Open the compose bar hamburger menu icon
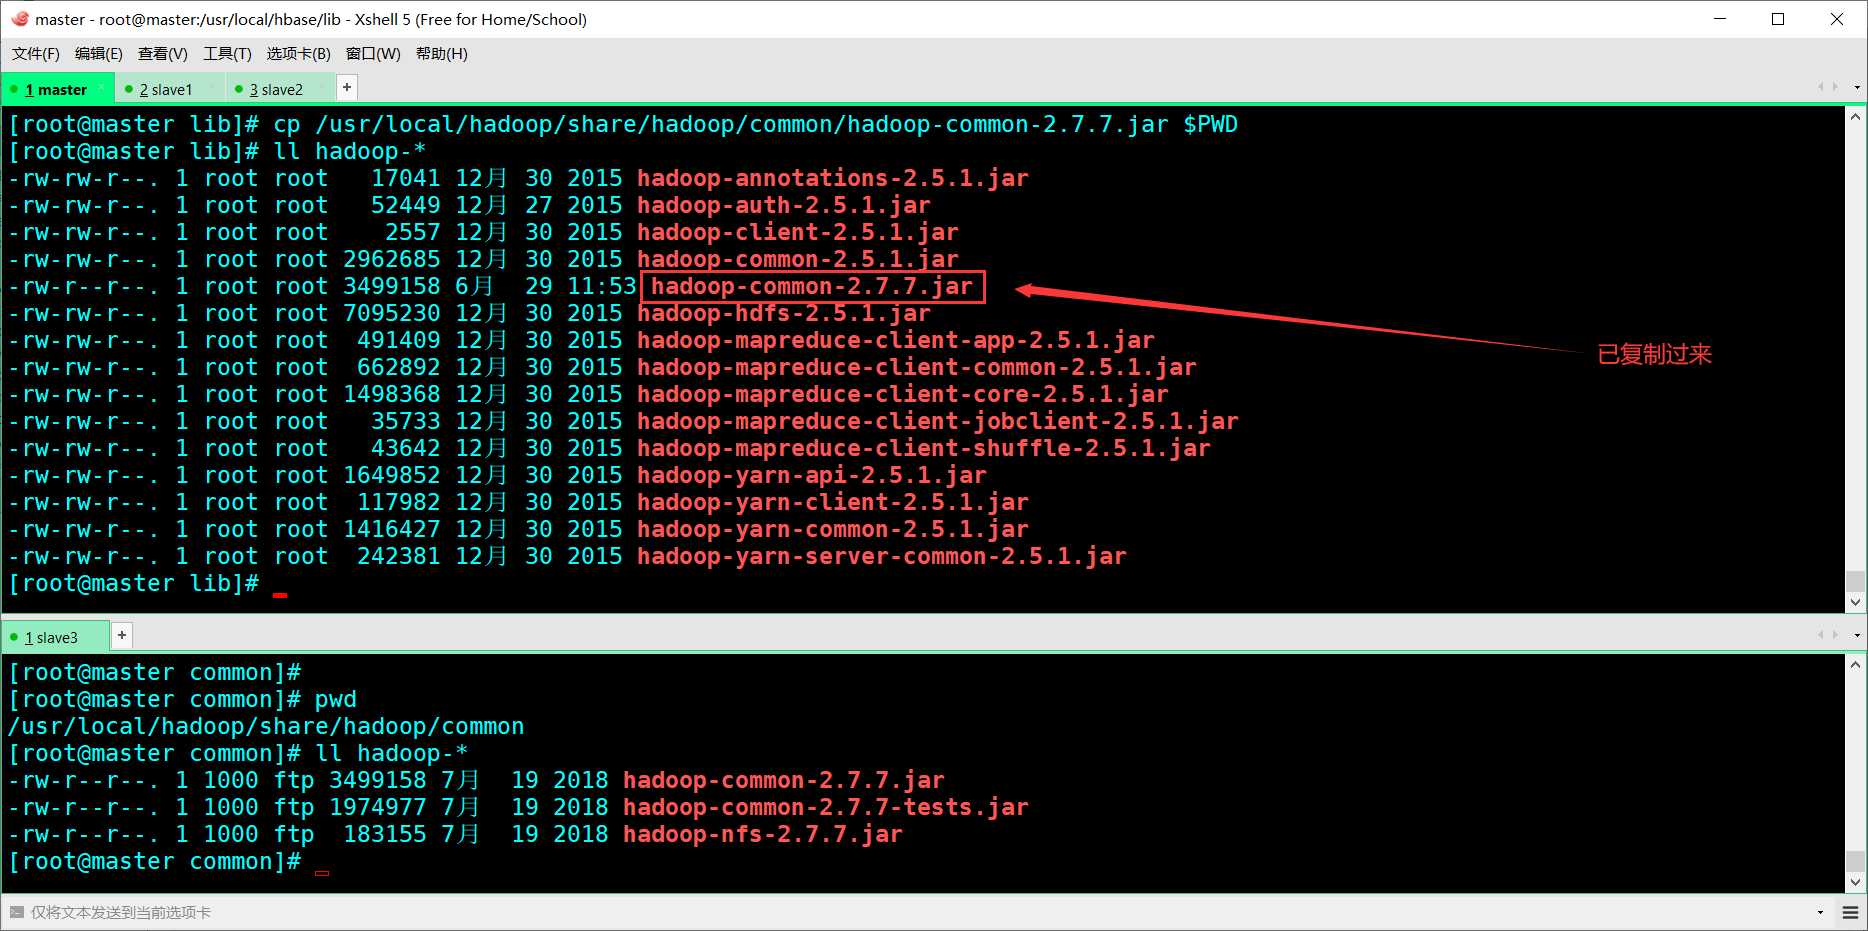 coord(1850,912)
